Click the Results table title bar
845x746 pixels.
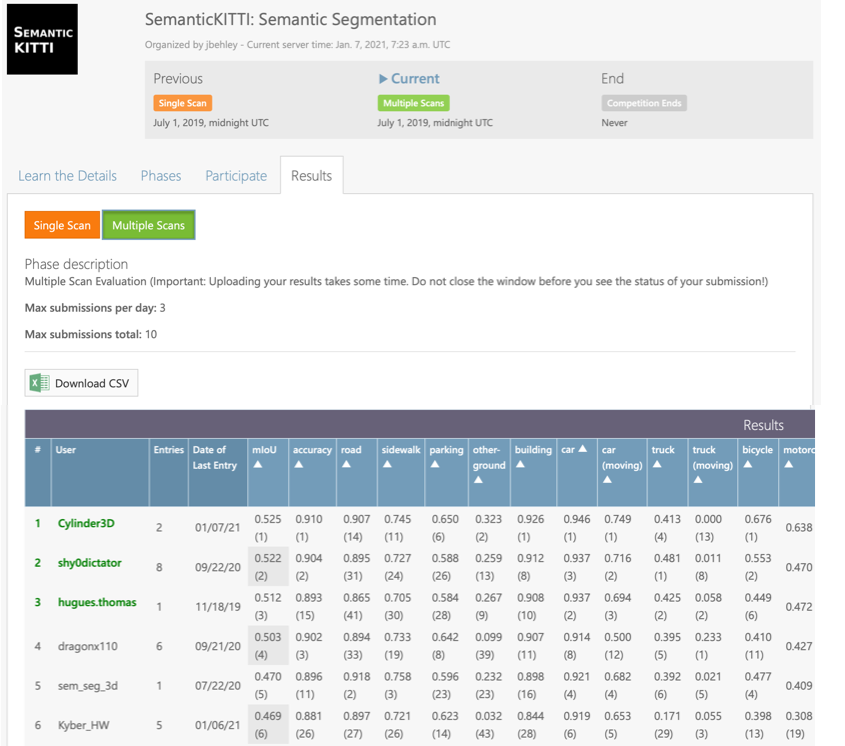tap(420, 424)
